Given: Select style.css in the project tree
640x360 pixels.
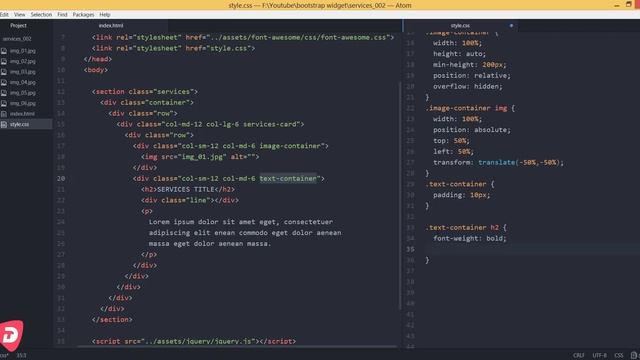Looking at the screenshot, I should [x=19, y=124].
